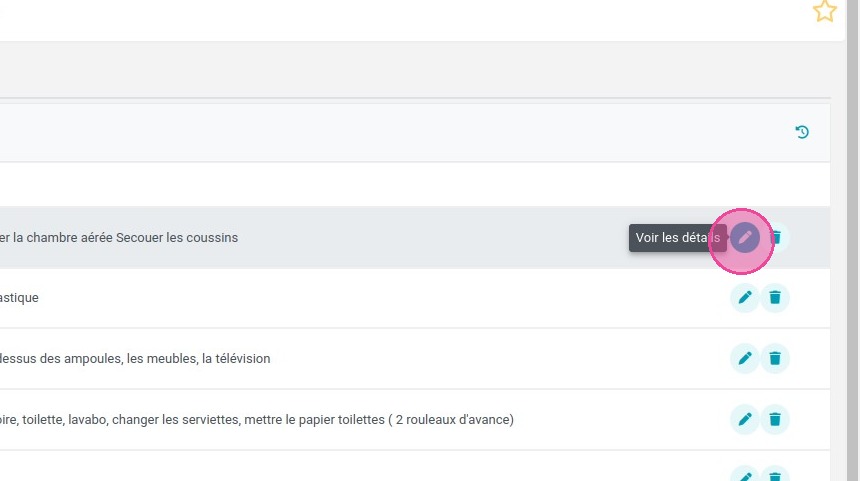Screen dimensions: 860x481
Task: Click the 'Voir les détails' tooltip label
Action: [678, 238]
